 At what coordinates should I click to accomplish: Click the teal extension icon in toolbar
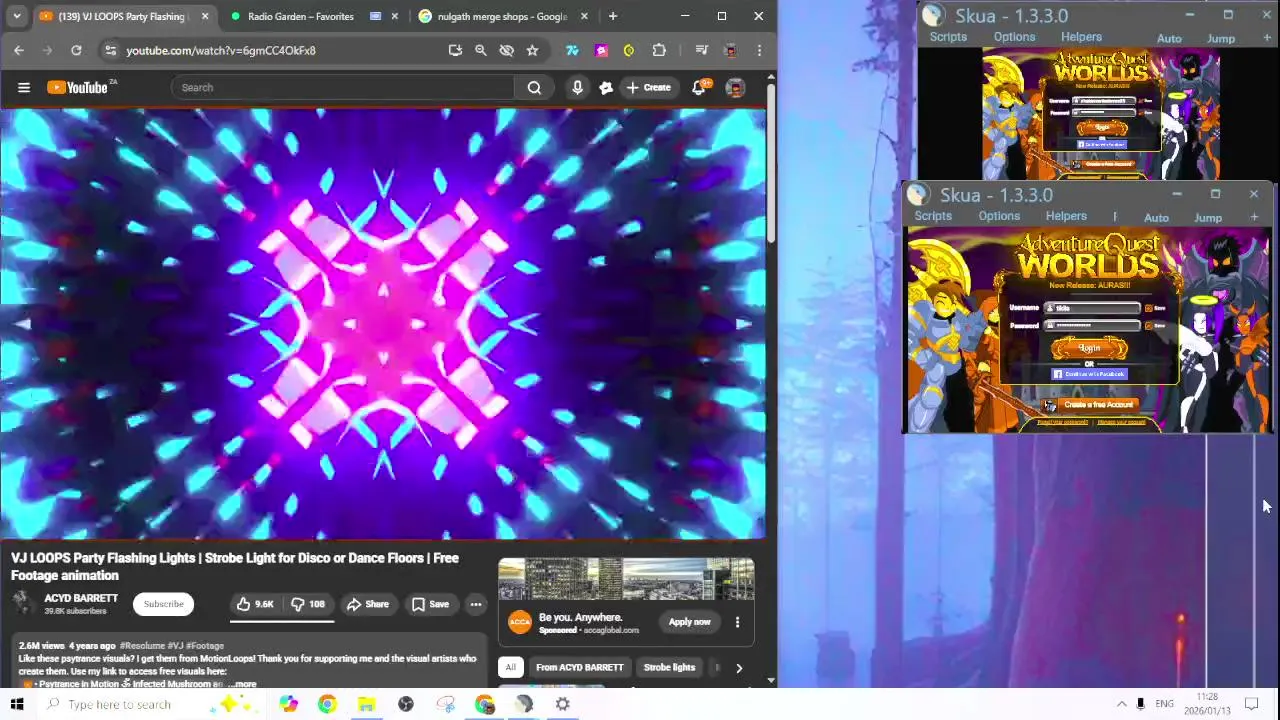[x=572, y=50]
